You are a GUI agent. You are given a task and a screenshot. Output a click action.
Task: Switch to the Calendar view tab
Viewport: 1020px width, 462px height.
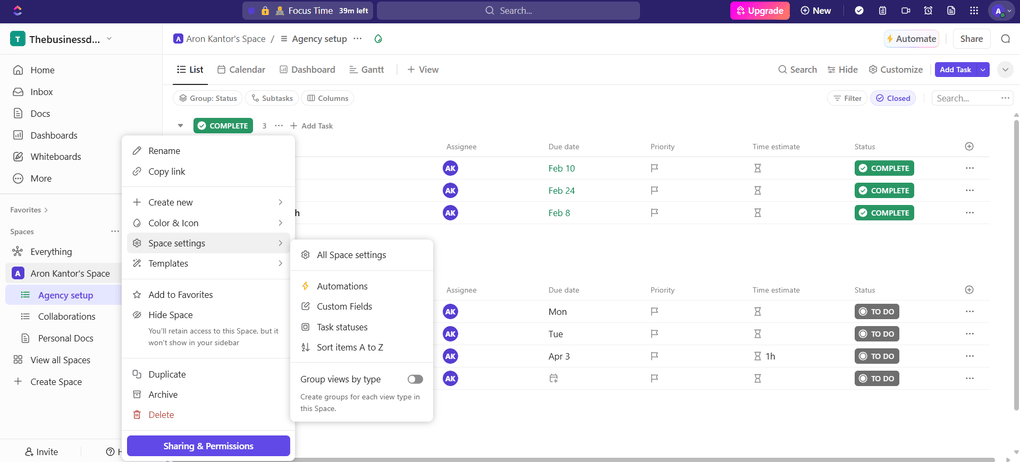tap(241, 70)
